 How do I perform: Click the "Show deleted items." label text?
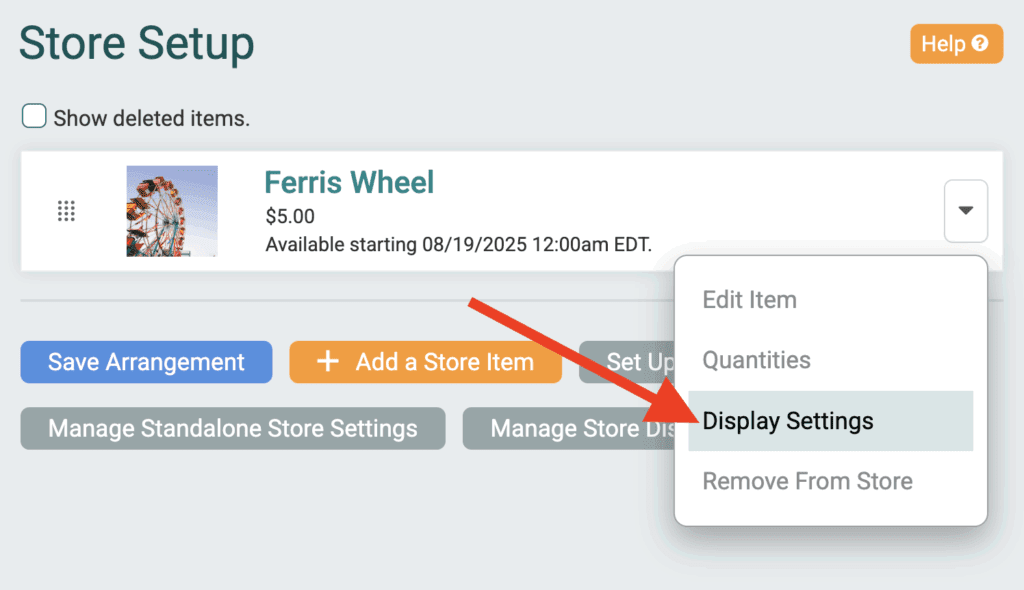click(152, 118)
